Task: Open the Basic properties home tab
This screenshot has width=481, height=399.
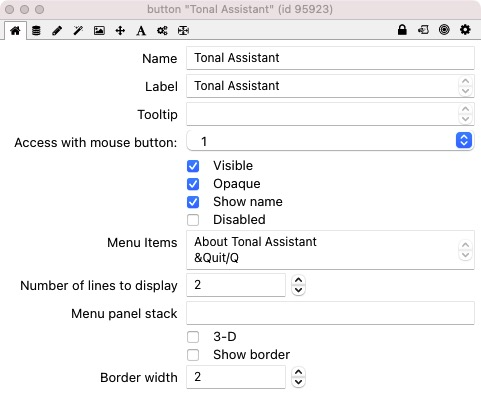Action: pyautogui.click(x=15, y=31)
